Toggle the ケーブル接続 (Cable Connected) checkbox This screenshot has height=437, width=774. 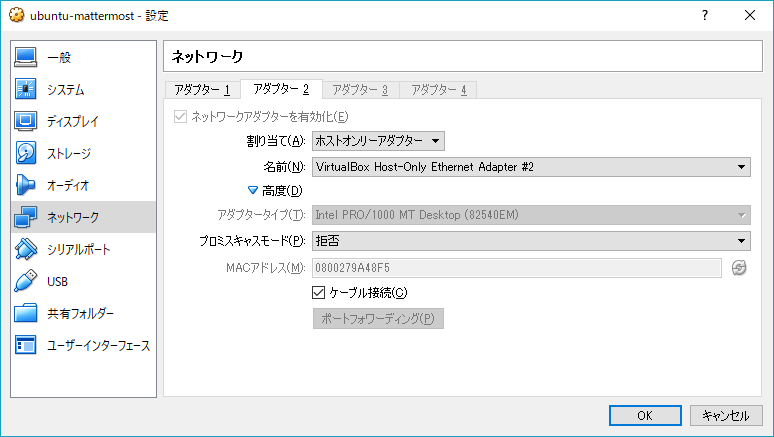(x=320, y=293)
